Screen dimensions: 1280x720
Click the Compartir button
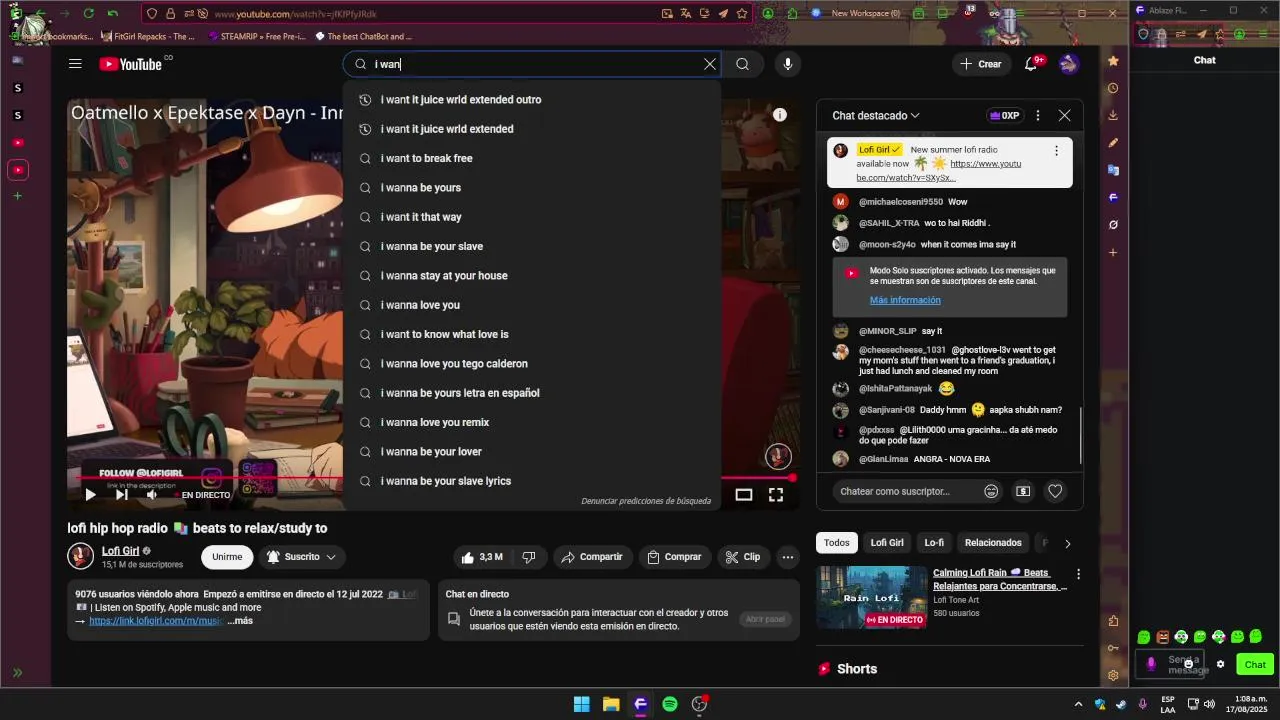(591, 557)
